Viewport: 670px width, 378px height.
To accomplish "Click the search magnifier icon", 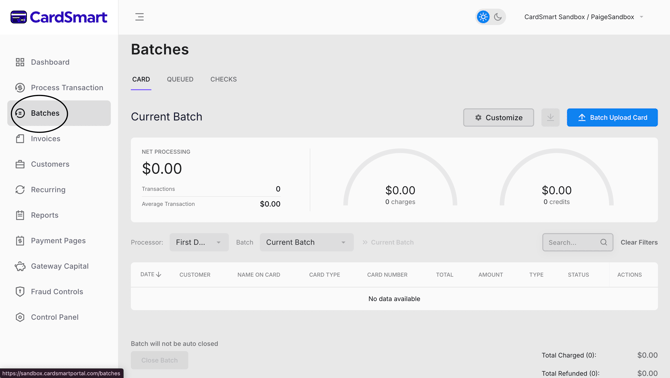I will coord(603,242).
